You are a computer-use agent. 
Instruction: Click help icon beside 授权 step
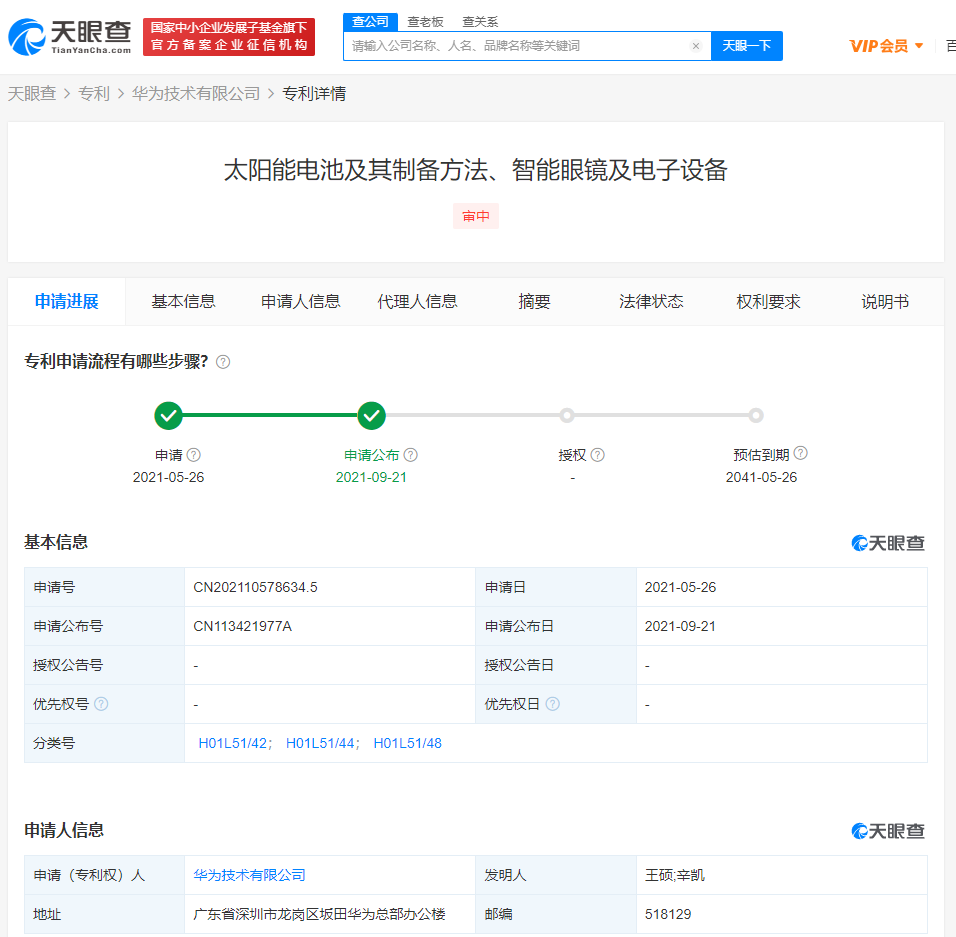(598, 455)
